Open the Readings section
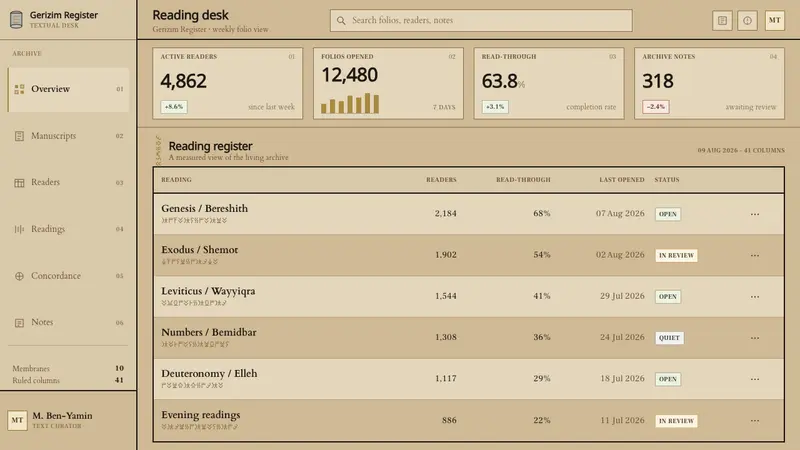 (68, 229)
